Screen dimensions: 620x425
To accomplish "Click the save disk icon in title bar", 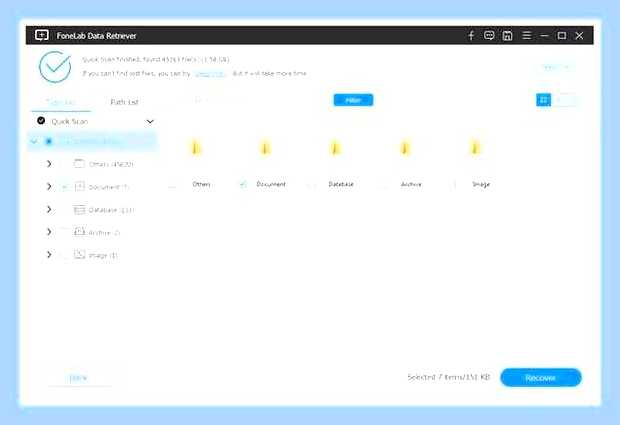I will pyautogui.click(x=507, y=36).
